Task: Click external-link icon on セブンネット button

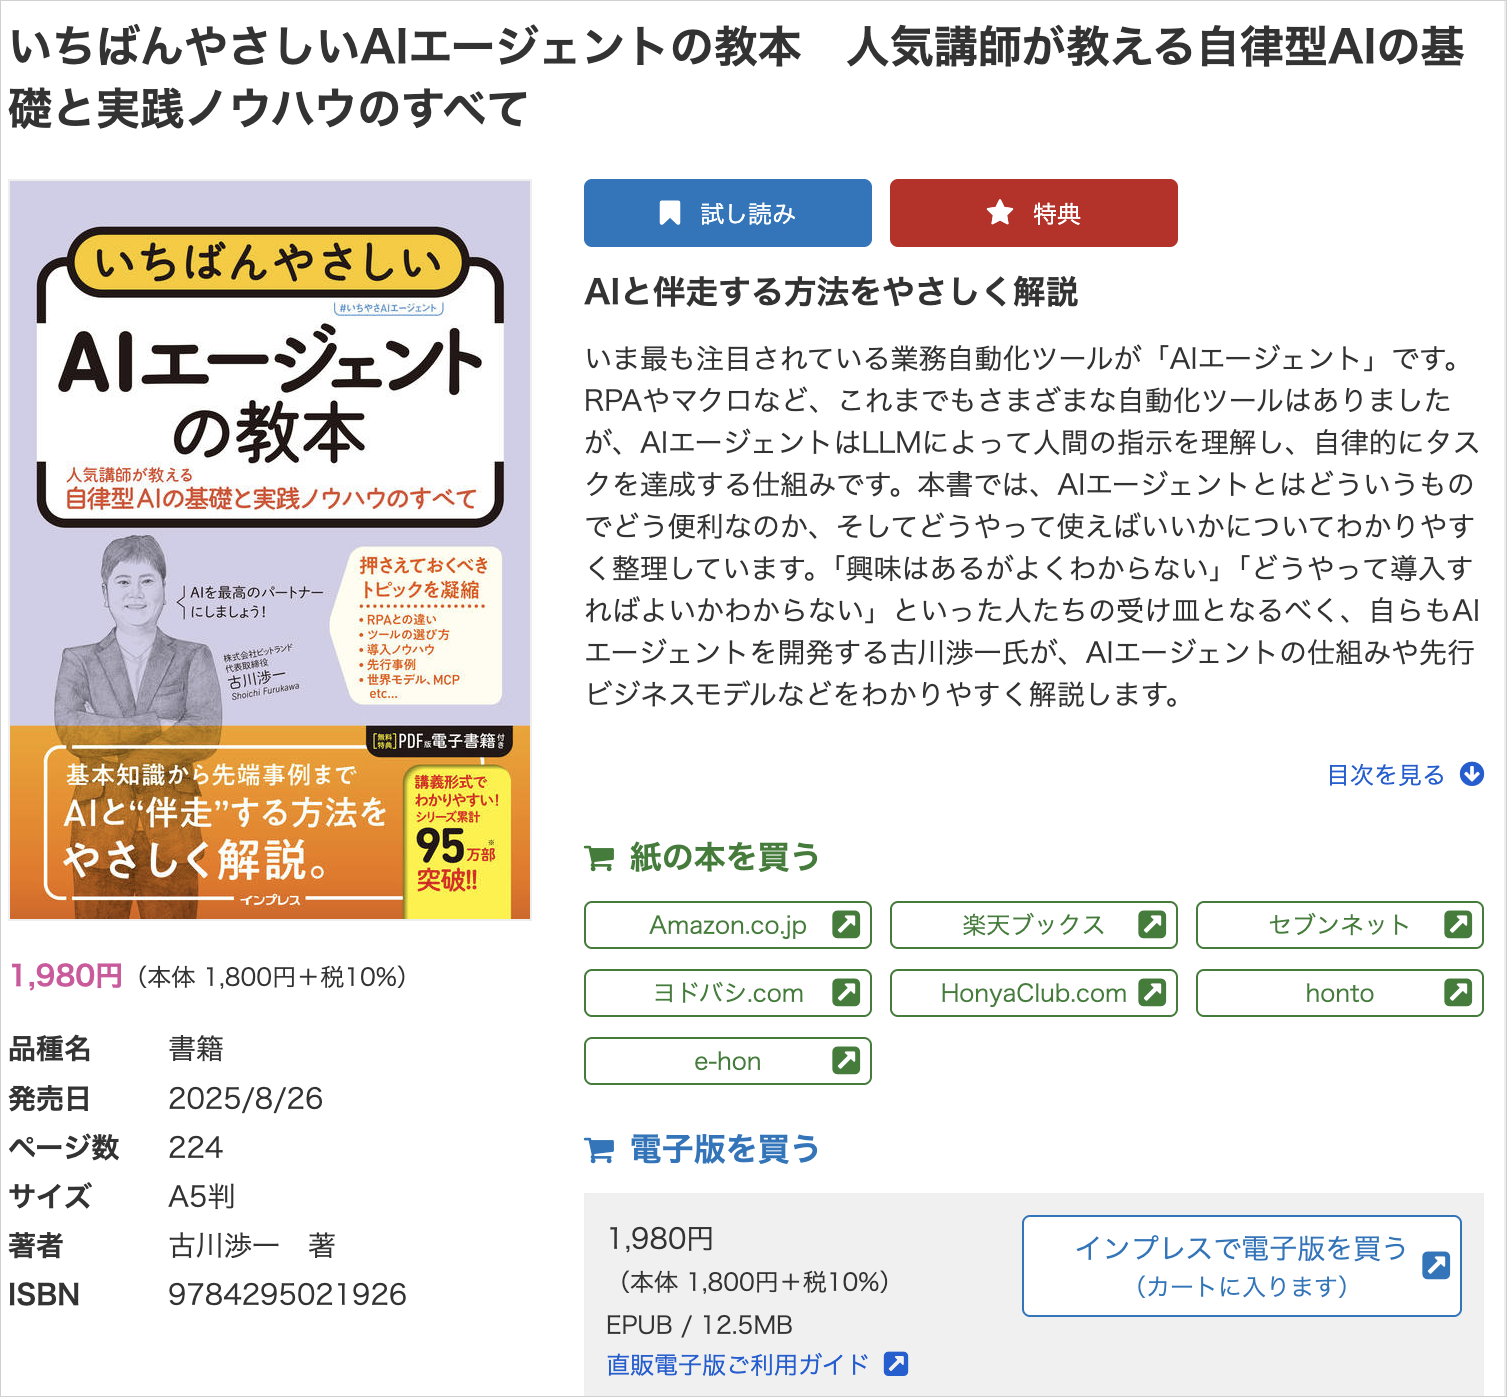Action: point(1458,924)
